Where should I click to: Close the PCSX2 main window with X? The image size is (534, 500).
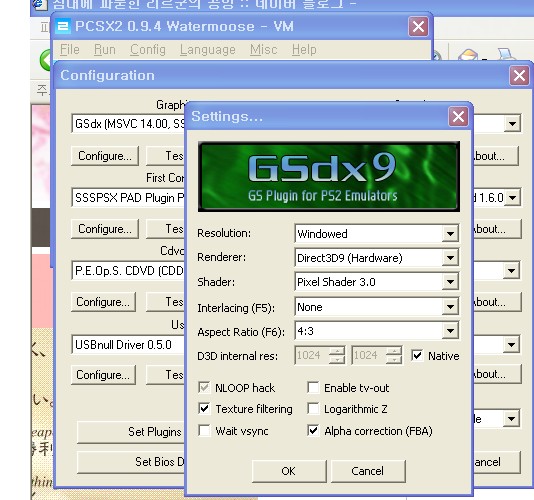point(418,27)
